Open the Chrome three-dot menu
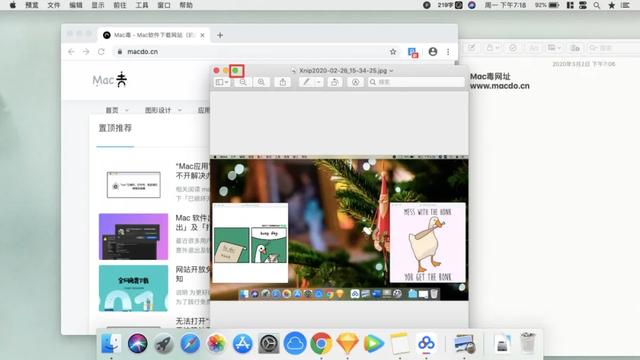This screenshot has height=360, width=640. [448, 52]
